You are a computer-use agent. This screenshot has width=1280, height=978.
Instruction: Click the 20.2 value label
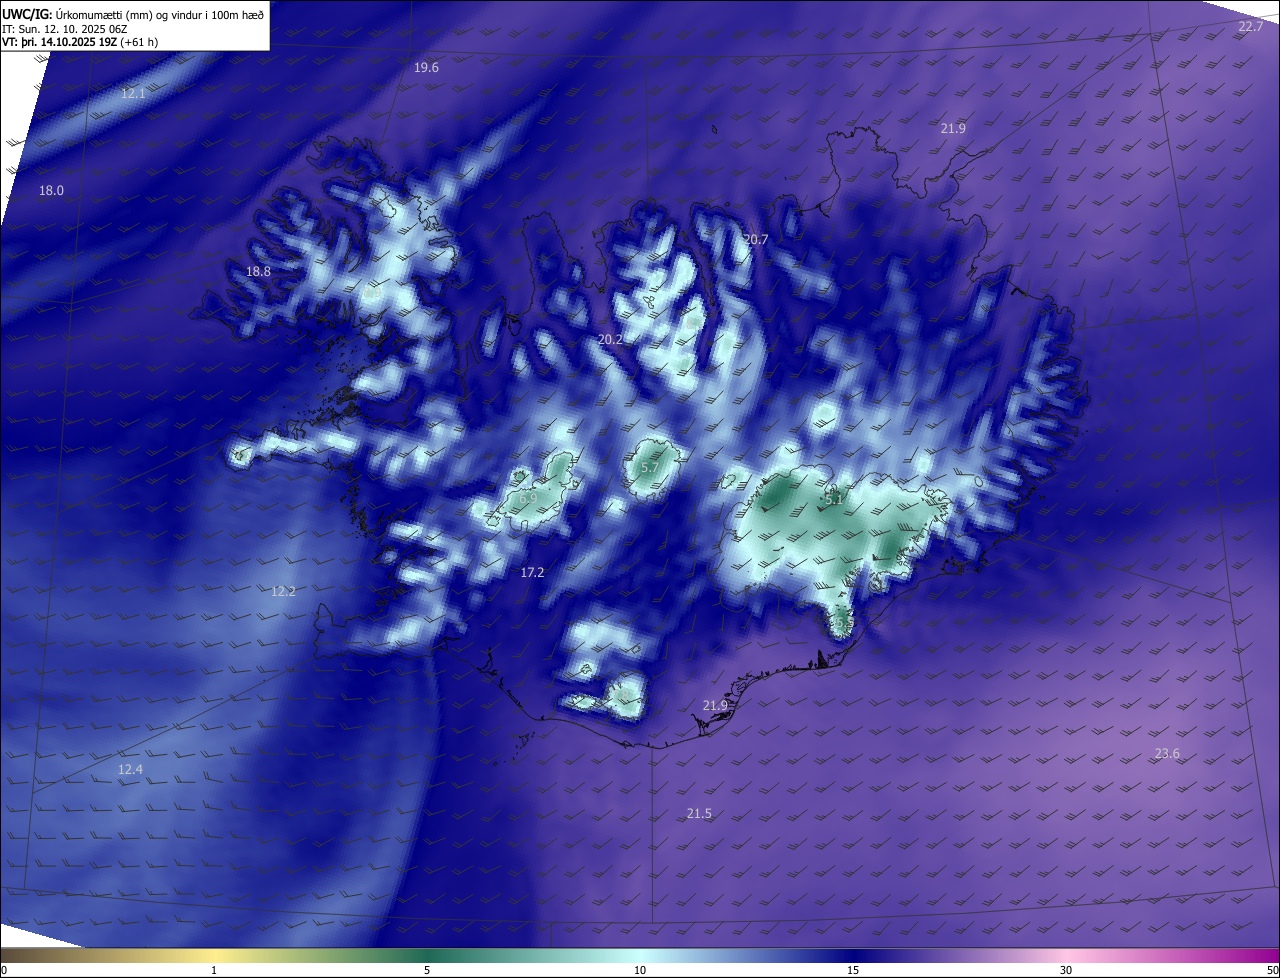coord(610,340)
